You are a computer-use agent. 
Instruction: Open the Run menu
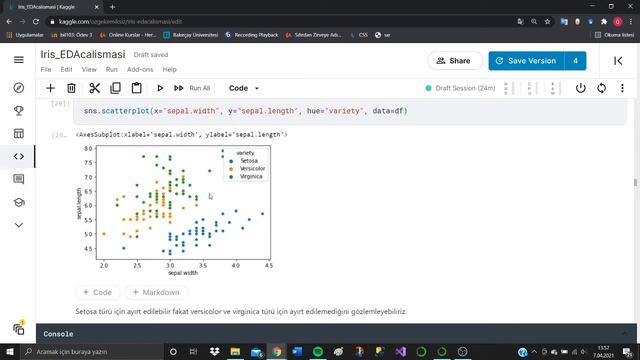tap(111, 69)
